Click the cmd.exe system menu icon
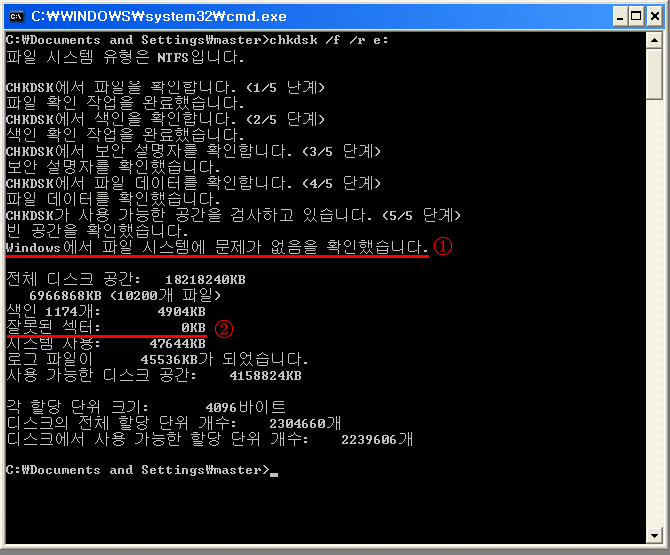 coord(17,16)
